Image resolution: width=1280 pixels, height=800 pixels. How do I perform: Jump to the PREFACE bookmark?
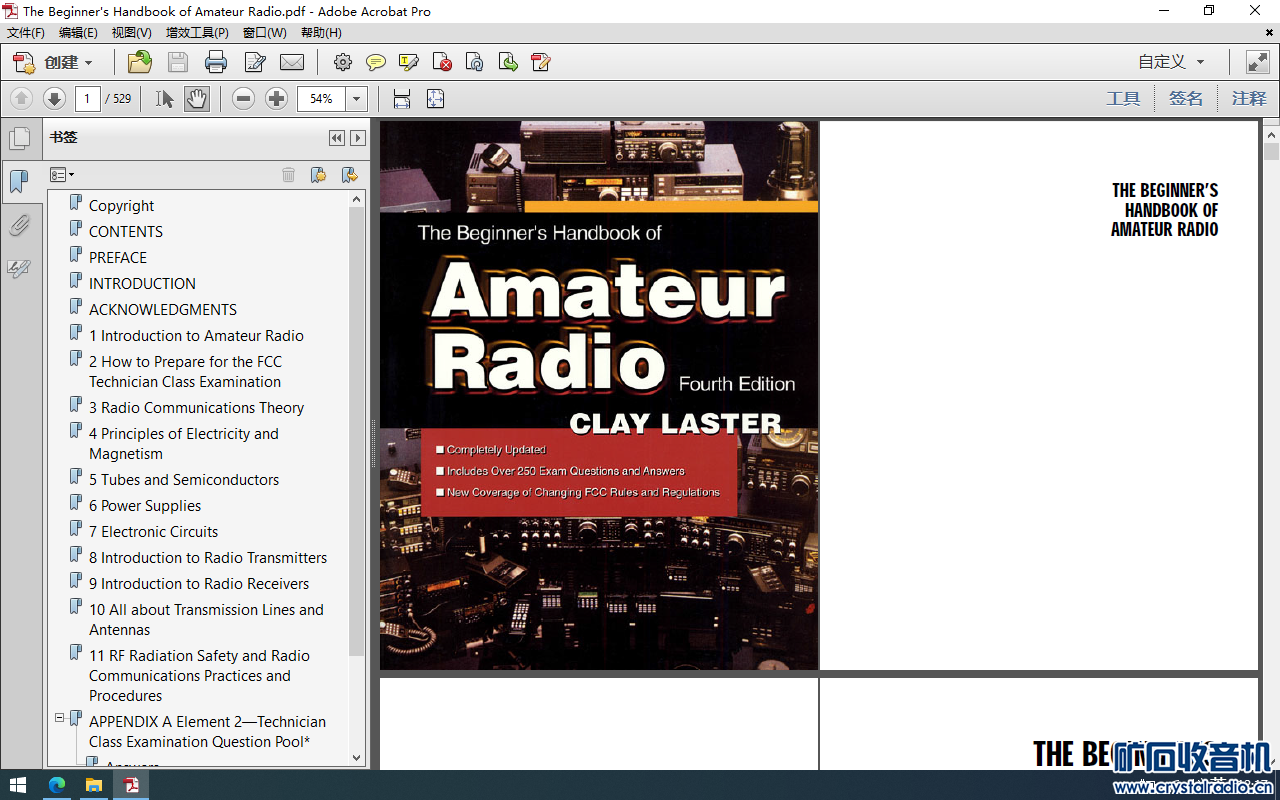118,258
